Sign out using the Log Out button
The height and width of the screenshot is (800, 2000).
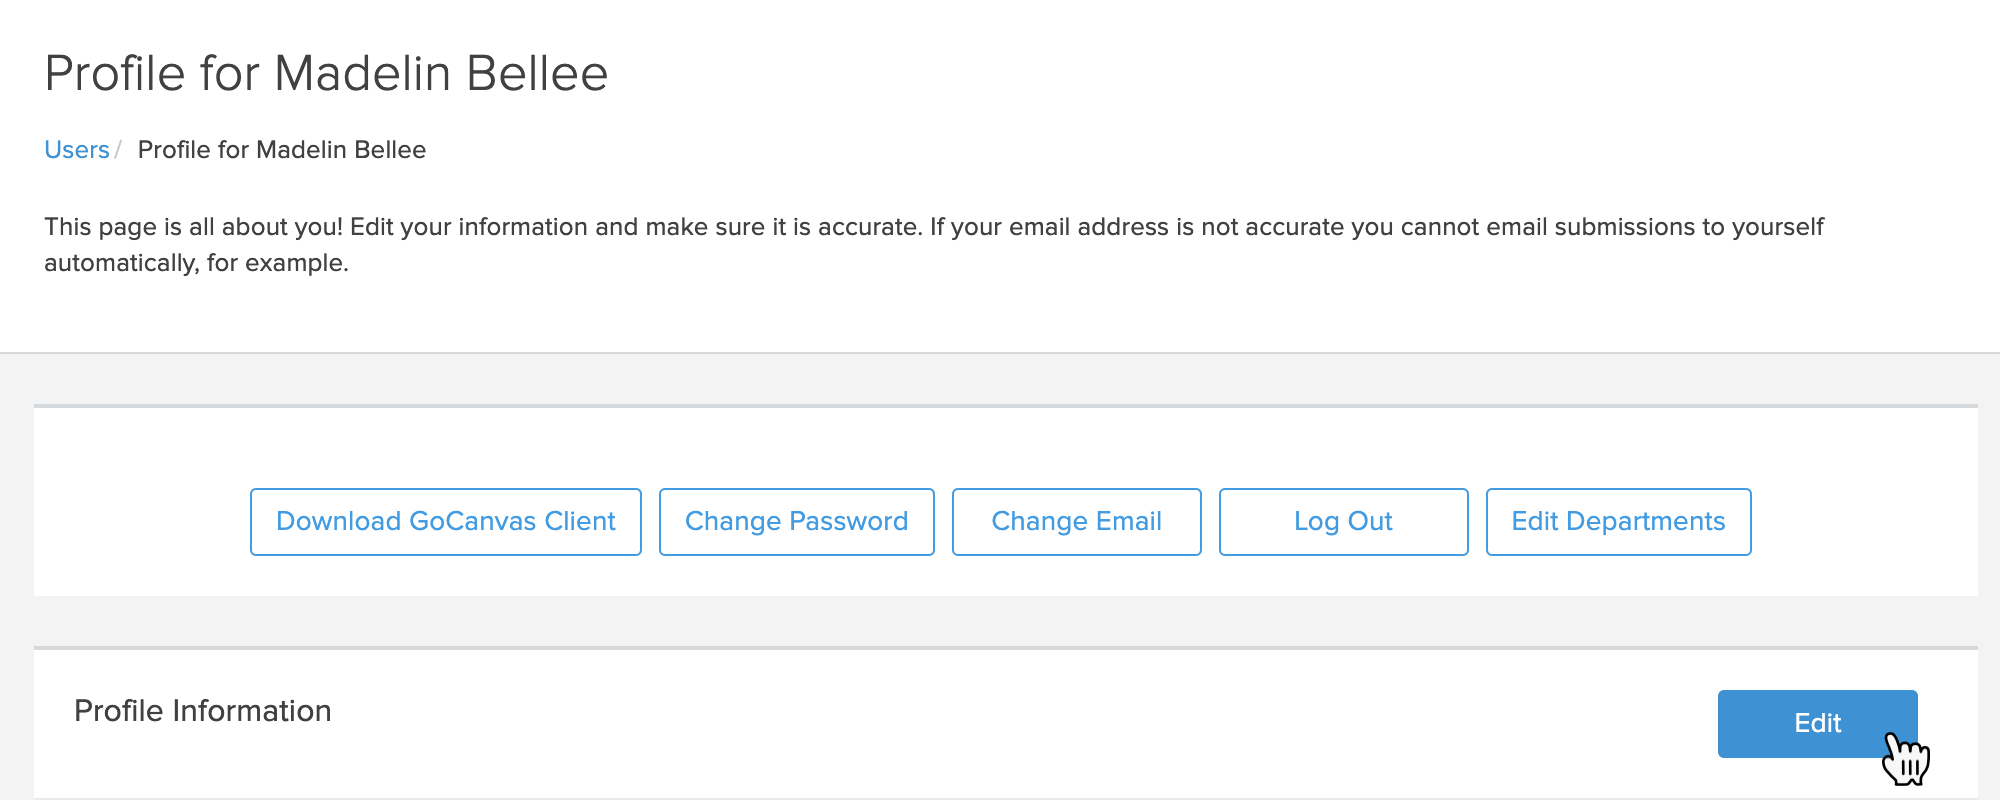click(x=1343, y=521)
